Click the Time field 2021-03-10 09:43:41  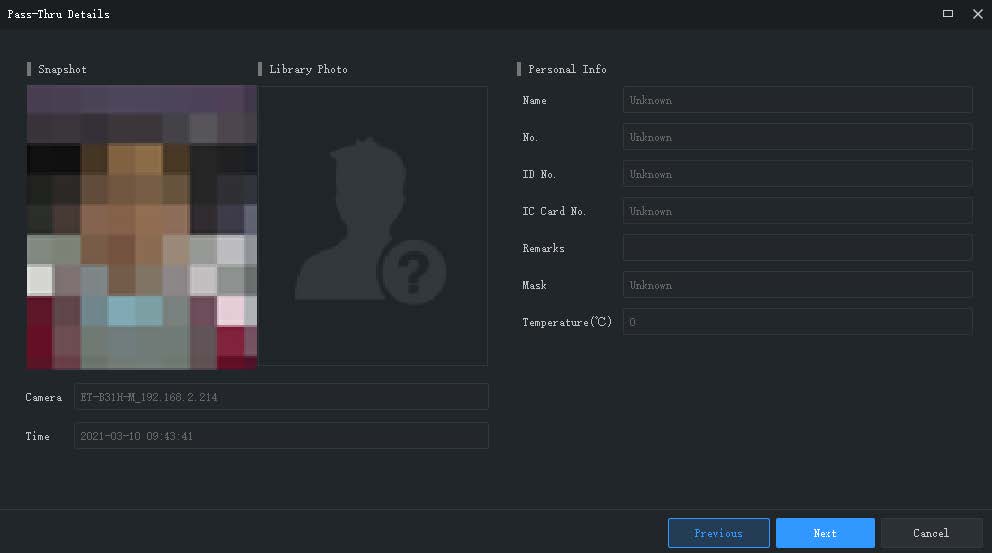(x=281, y=436)
